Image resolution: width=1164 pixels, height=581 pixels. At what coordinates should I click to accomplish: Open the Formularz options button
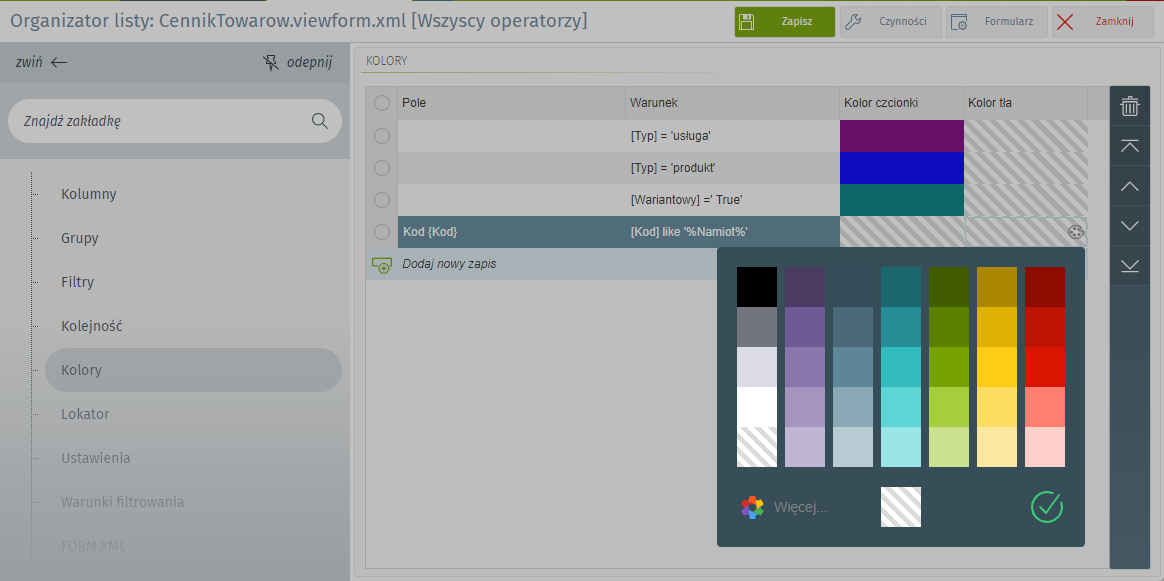point(997,22)
